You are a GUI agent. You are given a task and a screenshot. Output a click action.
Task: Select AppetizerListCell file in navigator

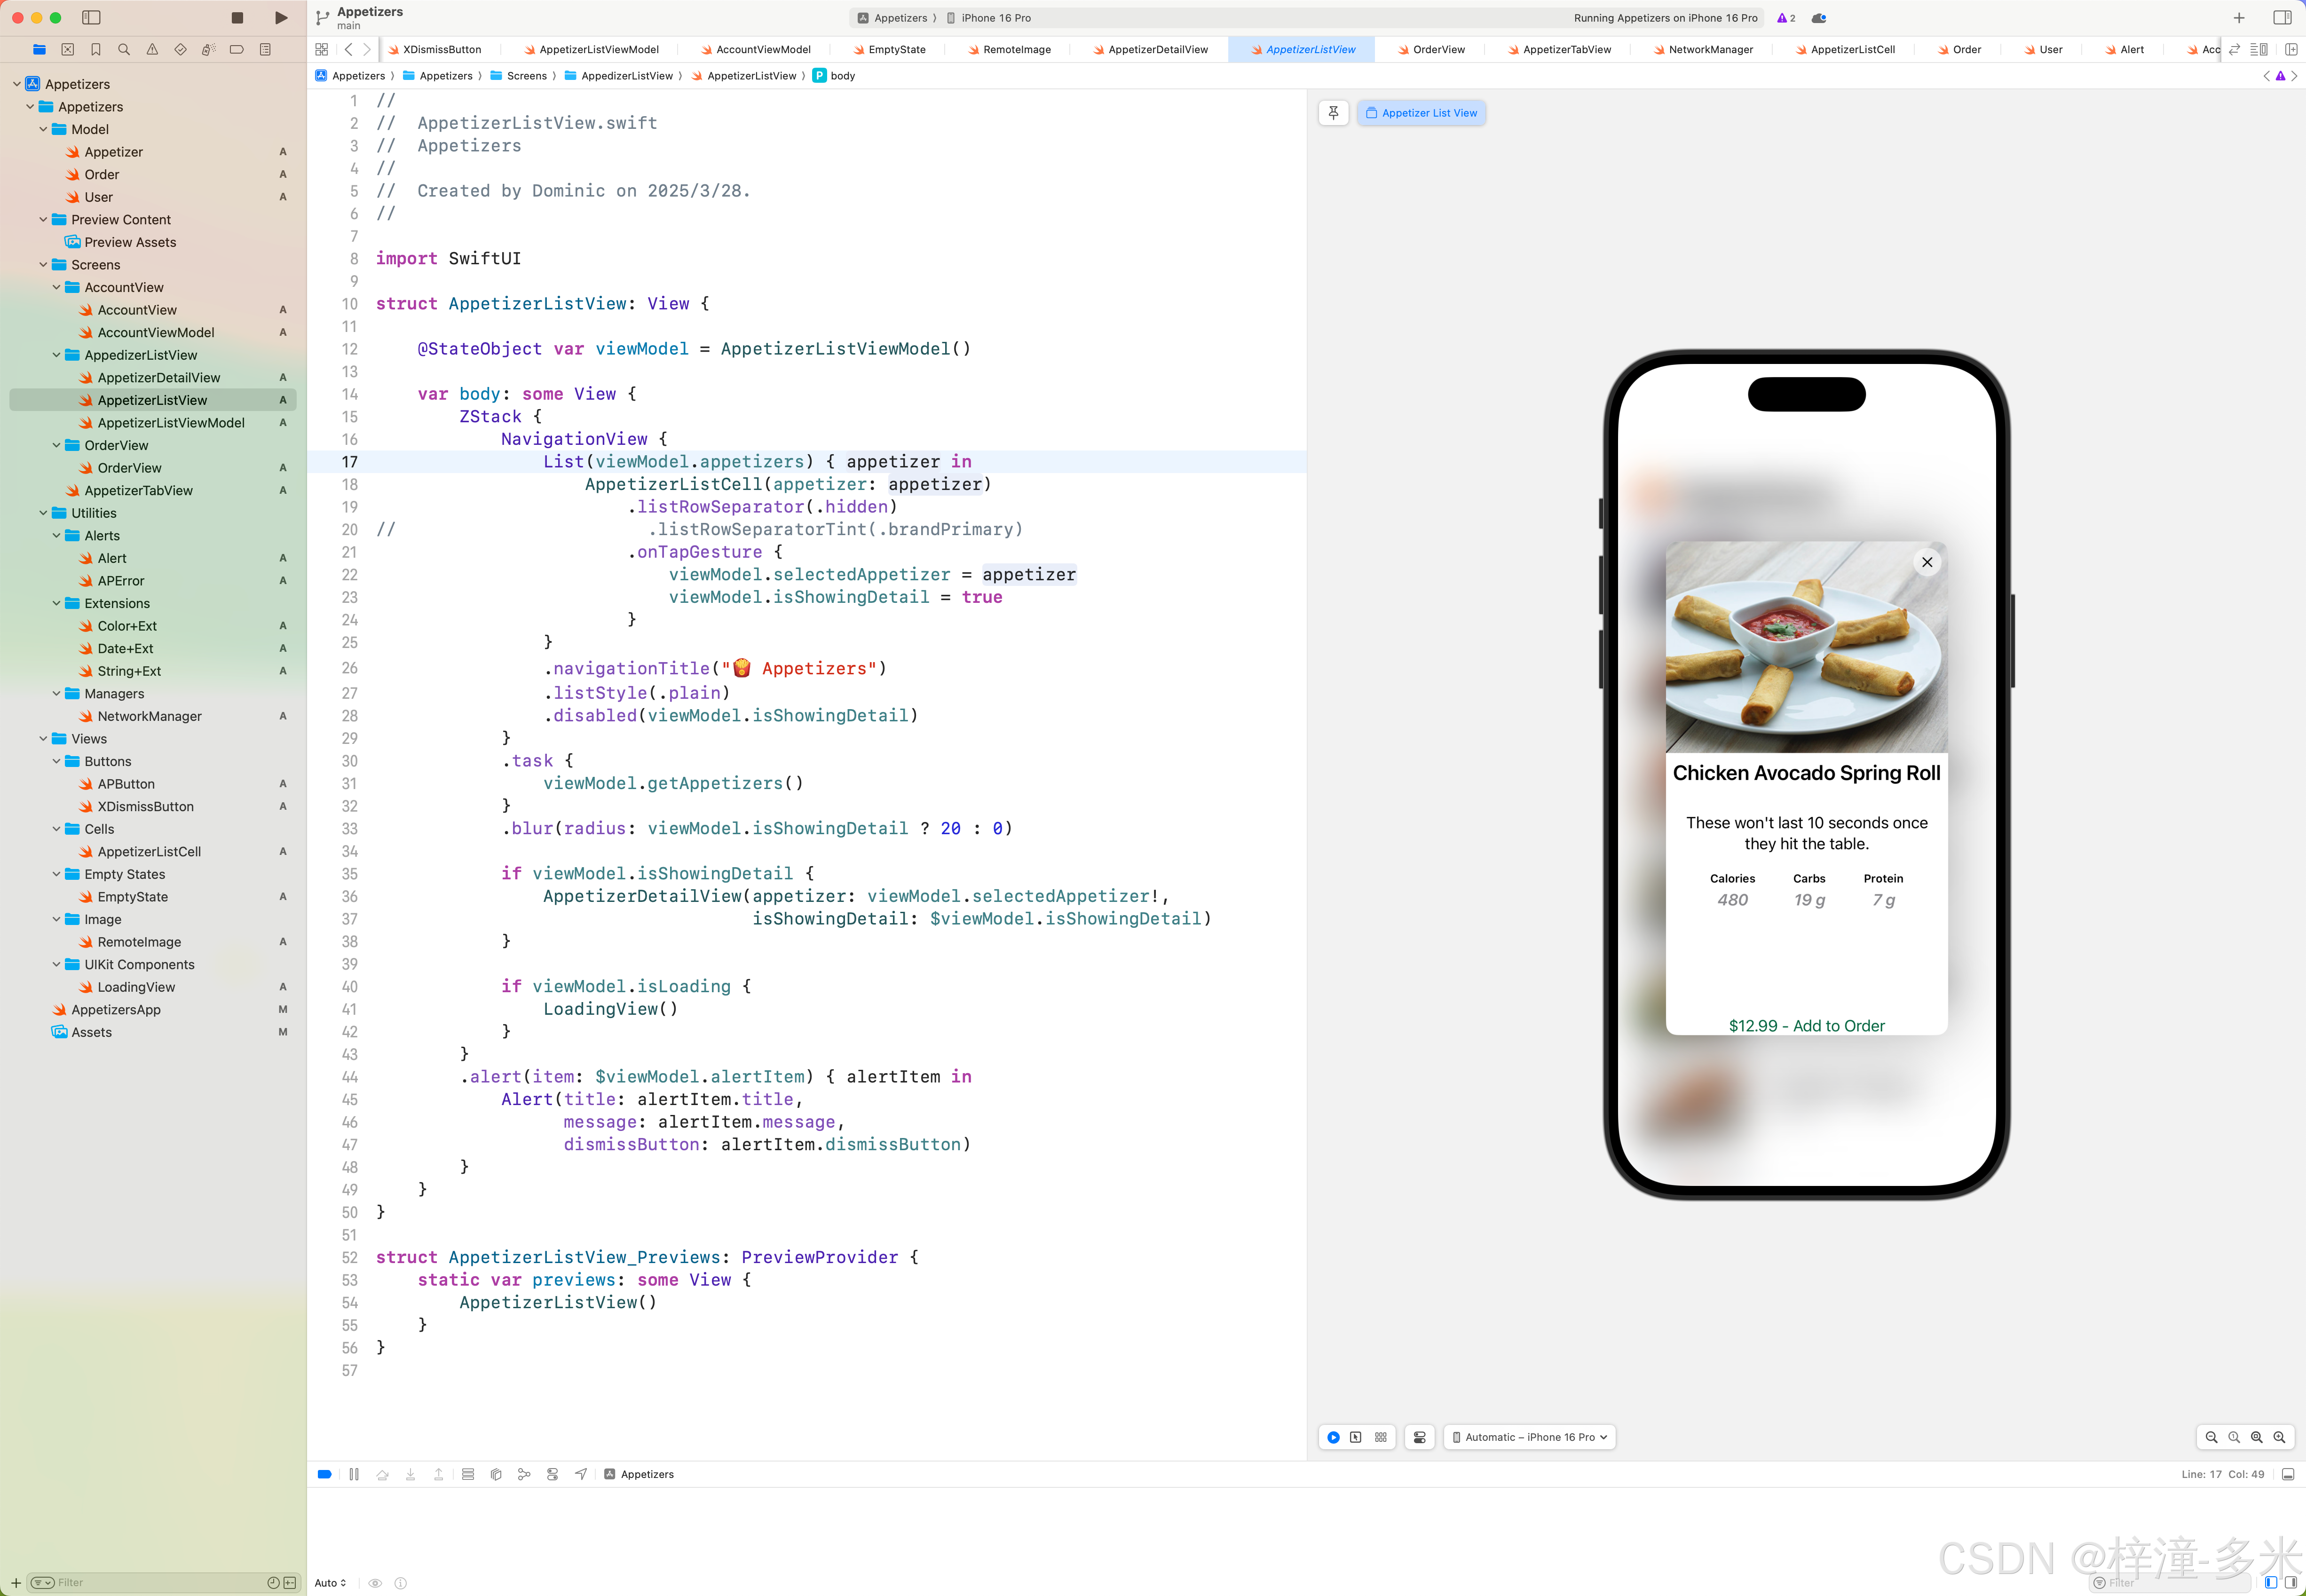coord(149,852)
